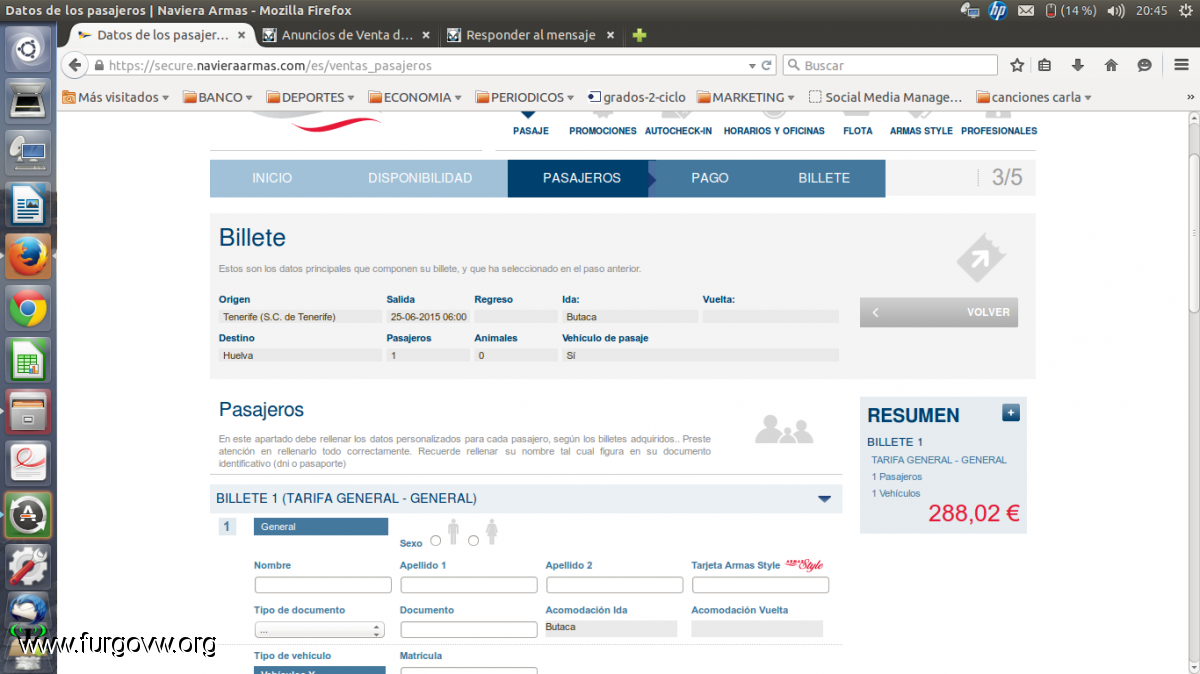Open the Tipo de documento dropdown
Image resolution: width=1200 pixels, height=674 pixels.
coord(320,630)
